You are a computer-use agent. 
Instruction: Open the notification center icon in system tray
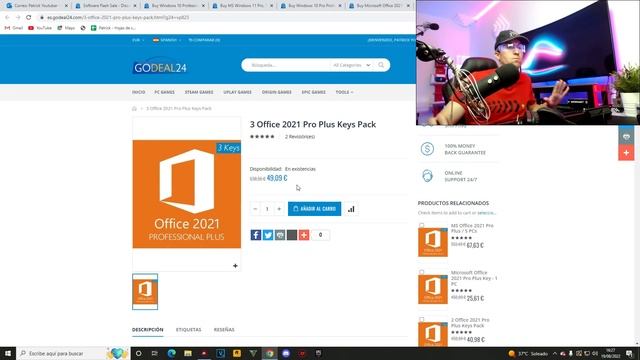click(629, 353)
